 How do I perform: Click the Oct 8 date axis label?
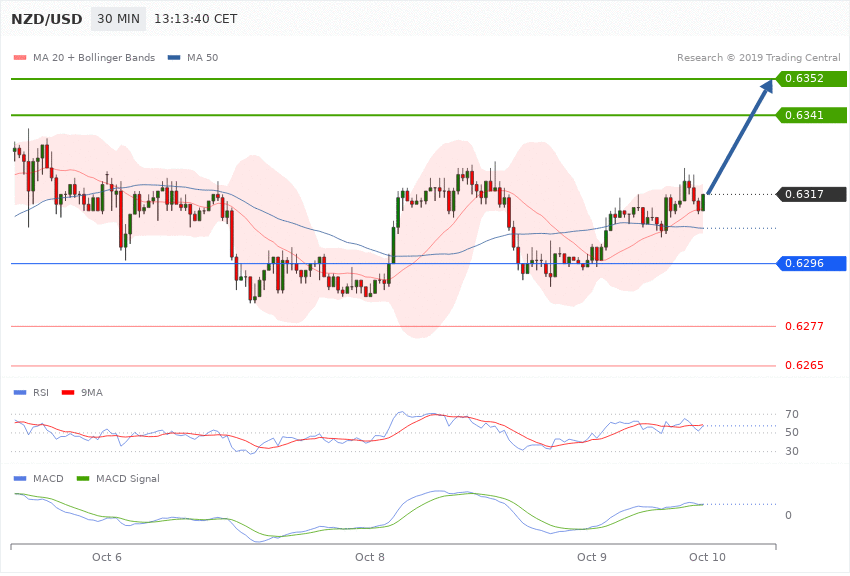click(370, 557)
